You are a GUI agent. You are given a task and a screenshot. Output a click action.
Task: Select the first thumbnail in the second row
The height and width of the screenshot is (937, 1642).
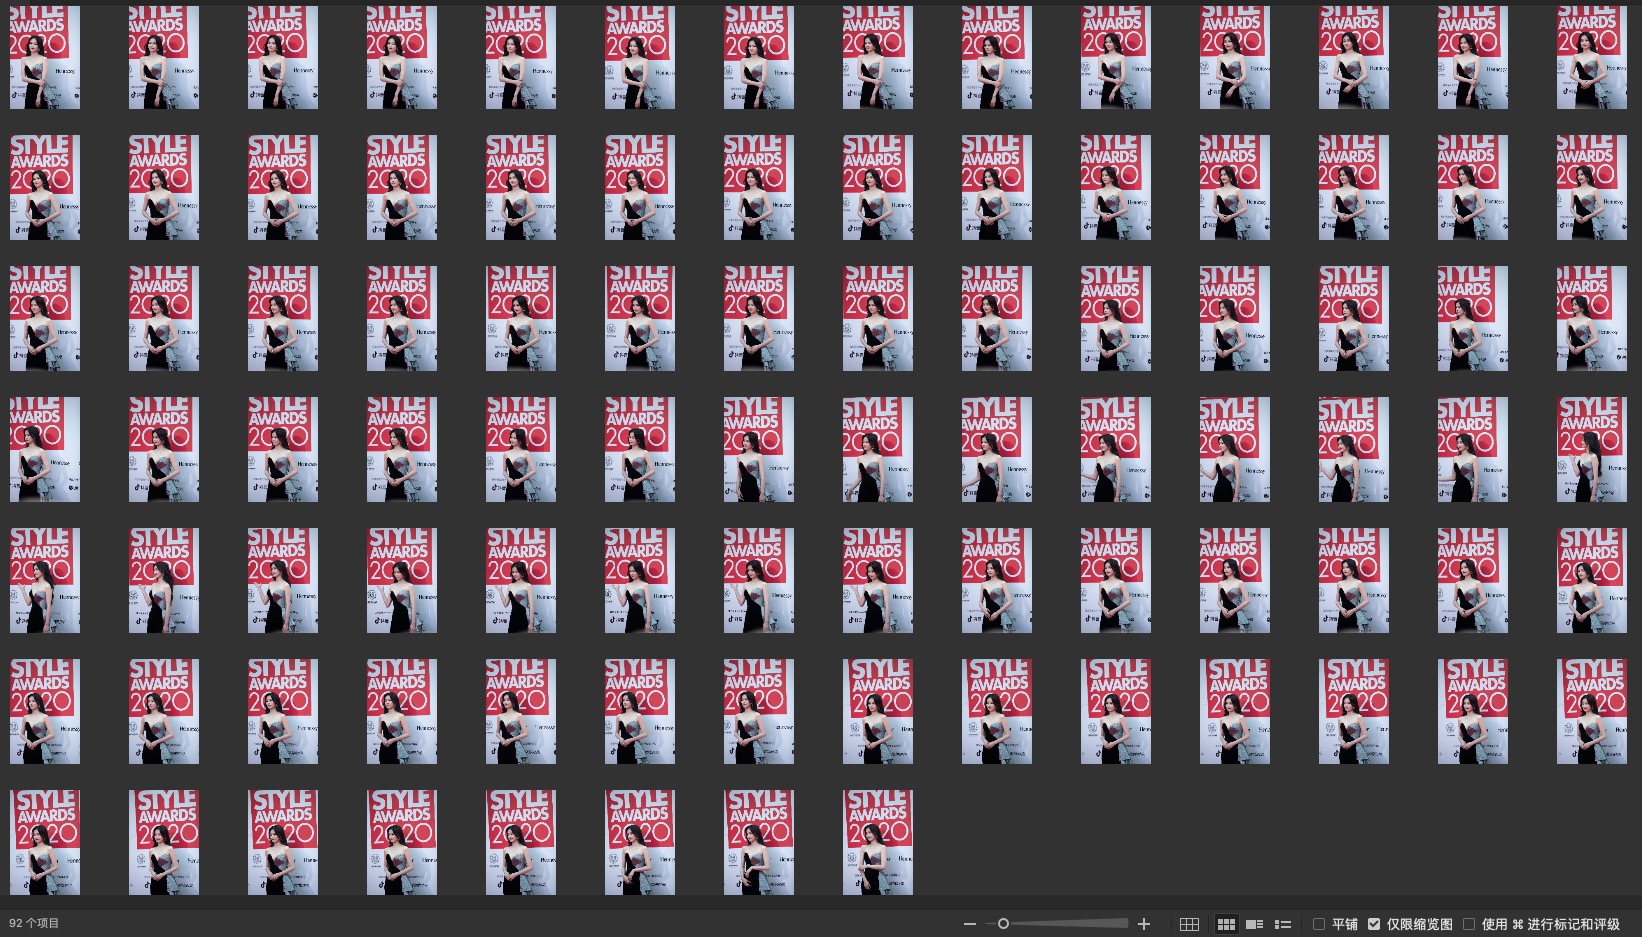point(45,187)
